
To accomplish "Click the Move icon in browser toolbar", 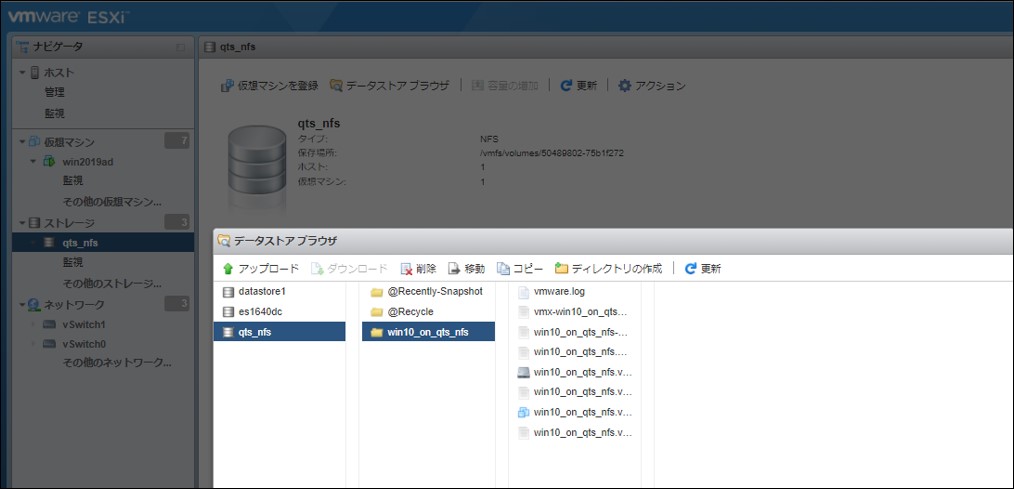I will point(454,269).
